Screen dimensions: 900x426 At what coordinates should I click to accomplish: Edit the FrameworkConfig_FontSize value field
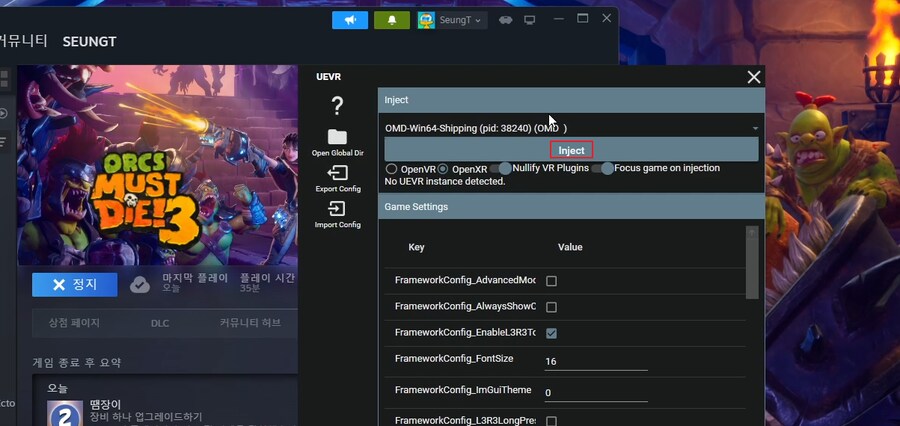(x=596, y=362)
